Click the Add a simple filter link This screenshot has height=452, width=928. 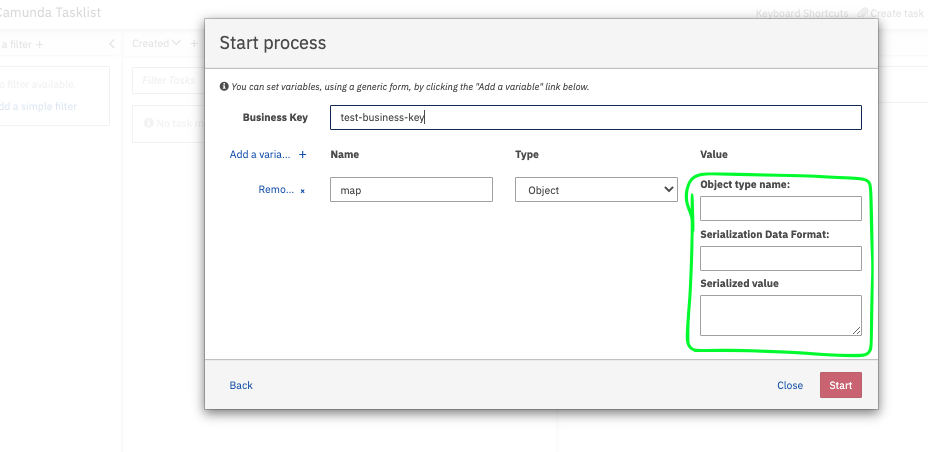(38, 107)
